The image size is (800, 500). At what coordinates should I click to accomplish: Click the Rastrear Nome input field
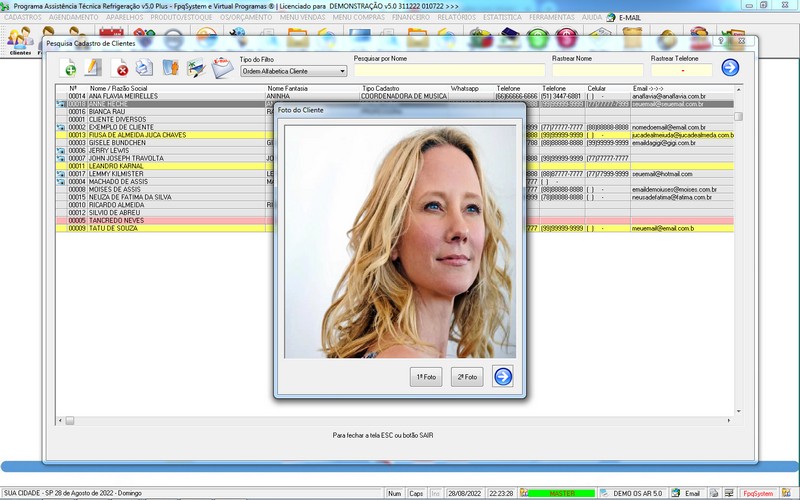tap(597, 70)
